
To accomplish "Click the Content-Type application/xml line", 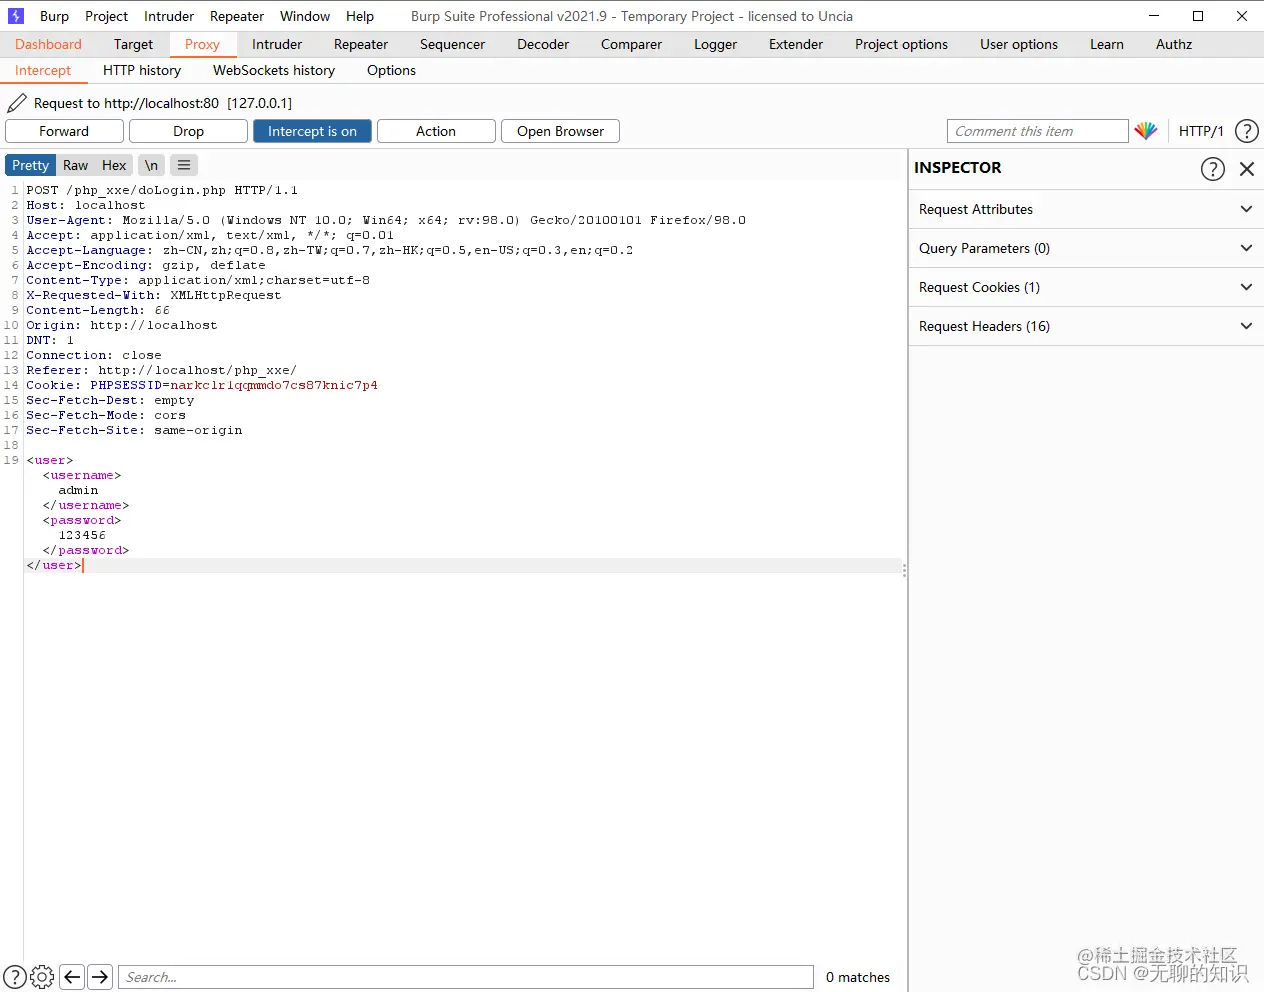I will 198,280.
